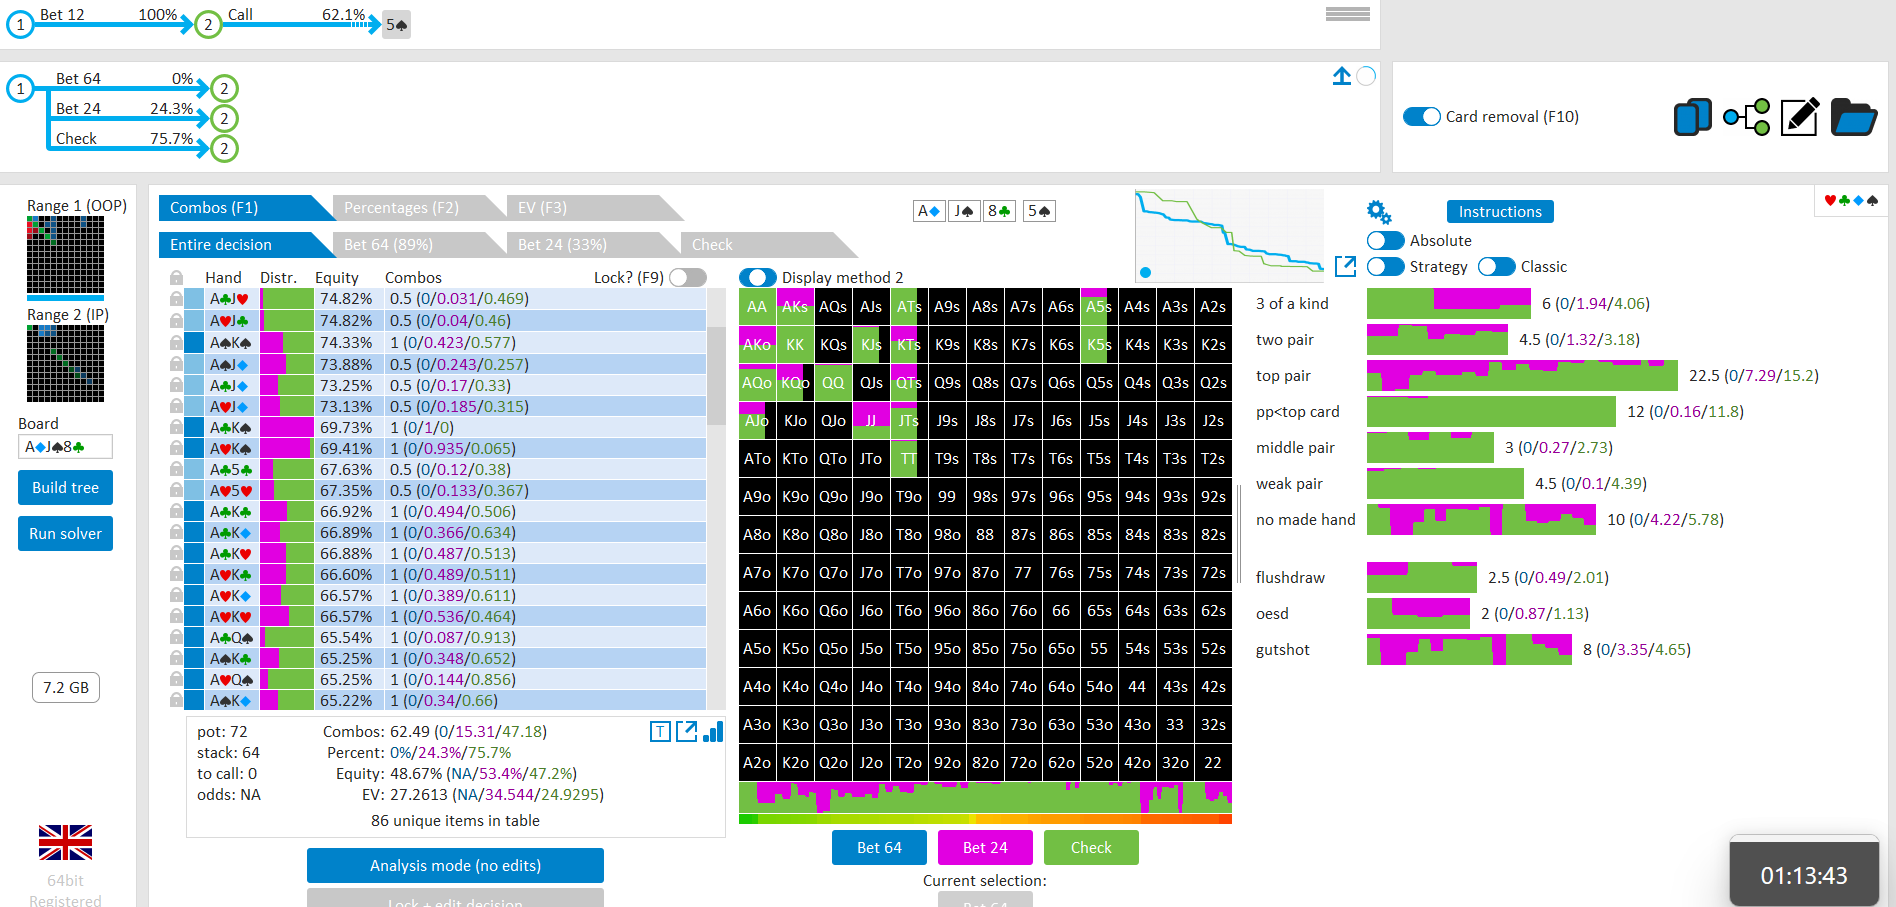Image resolution: width=1896 pixels, height=907 pixels.
Task: Click the top pair distribution bar
Action: [1522, 376]
